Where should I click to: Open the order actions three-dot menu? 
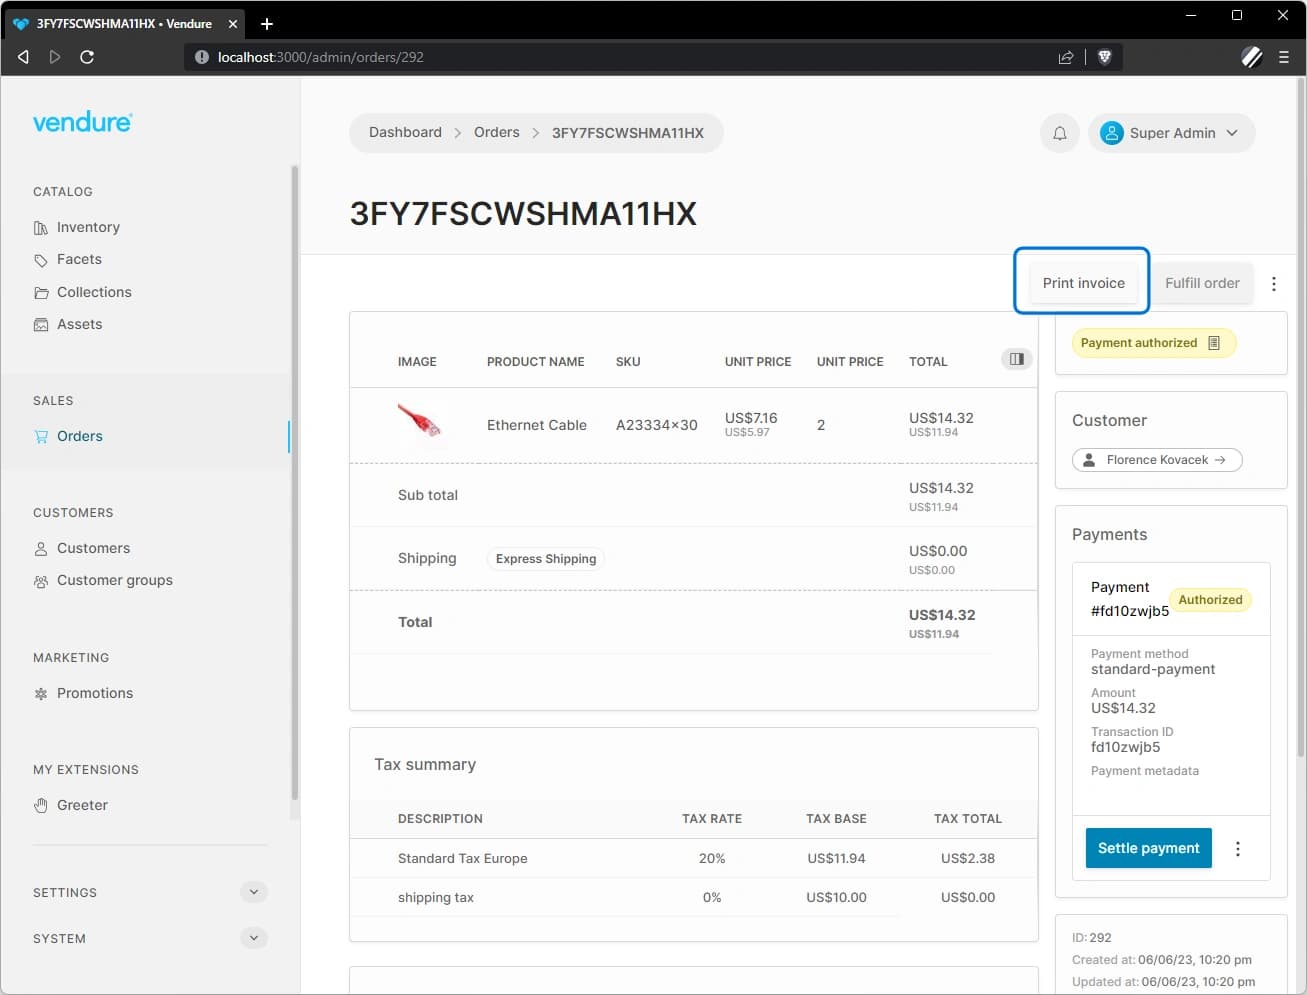pyautogui.click(x=1274, y=283)
